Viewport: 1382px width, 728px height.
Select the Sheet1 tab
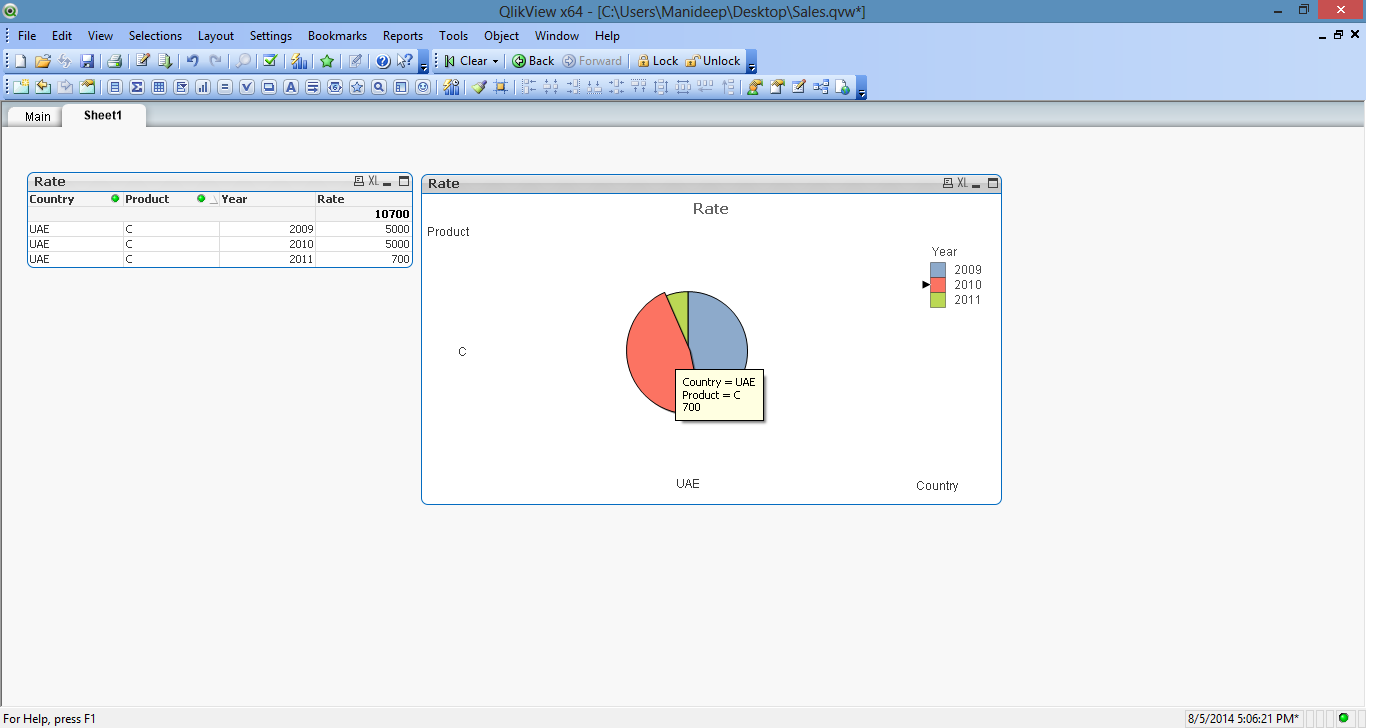point(103,115)
